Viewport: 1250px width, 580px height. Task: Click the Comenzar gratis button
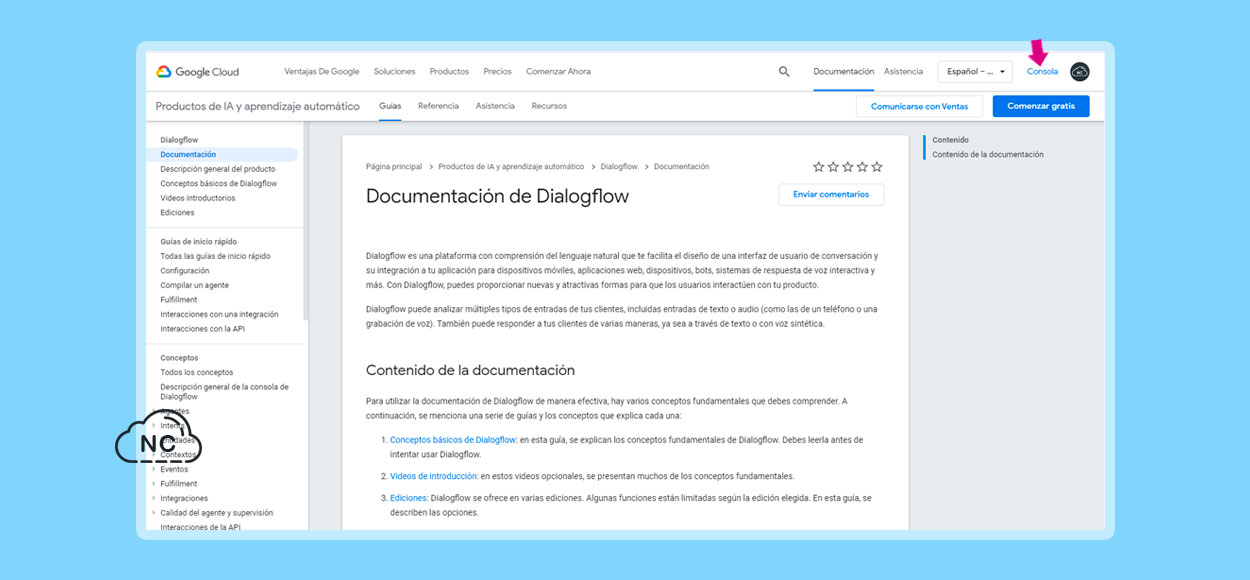tap(1041, 106)
